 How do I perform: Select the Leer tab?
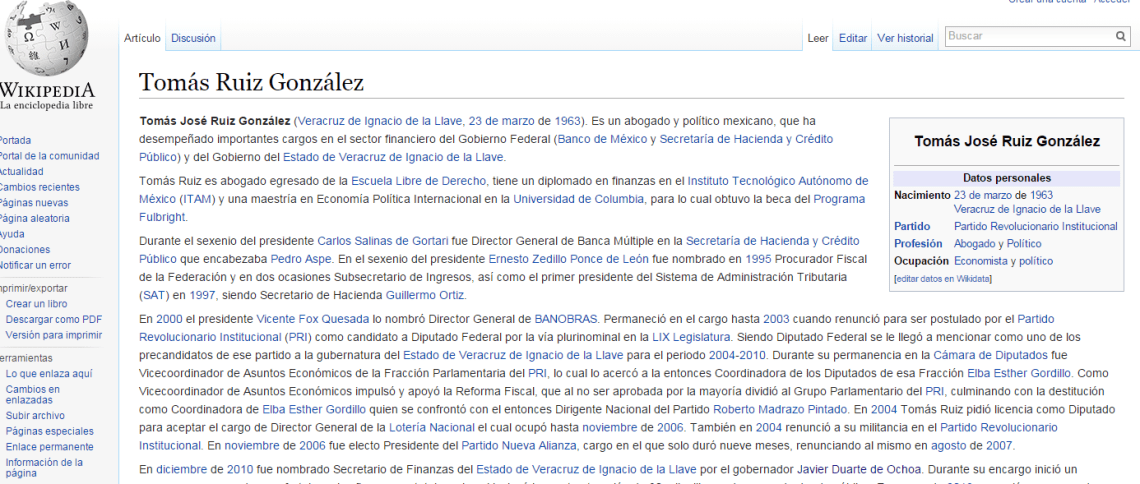[818, 39]
